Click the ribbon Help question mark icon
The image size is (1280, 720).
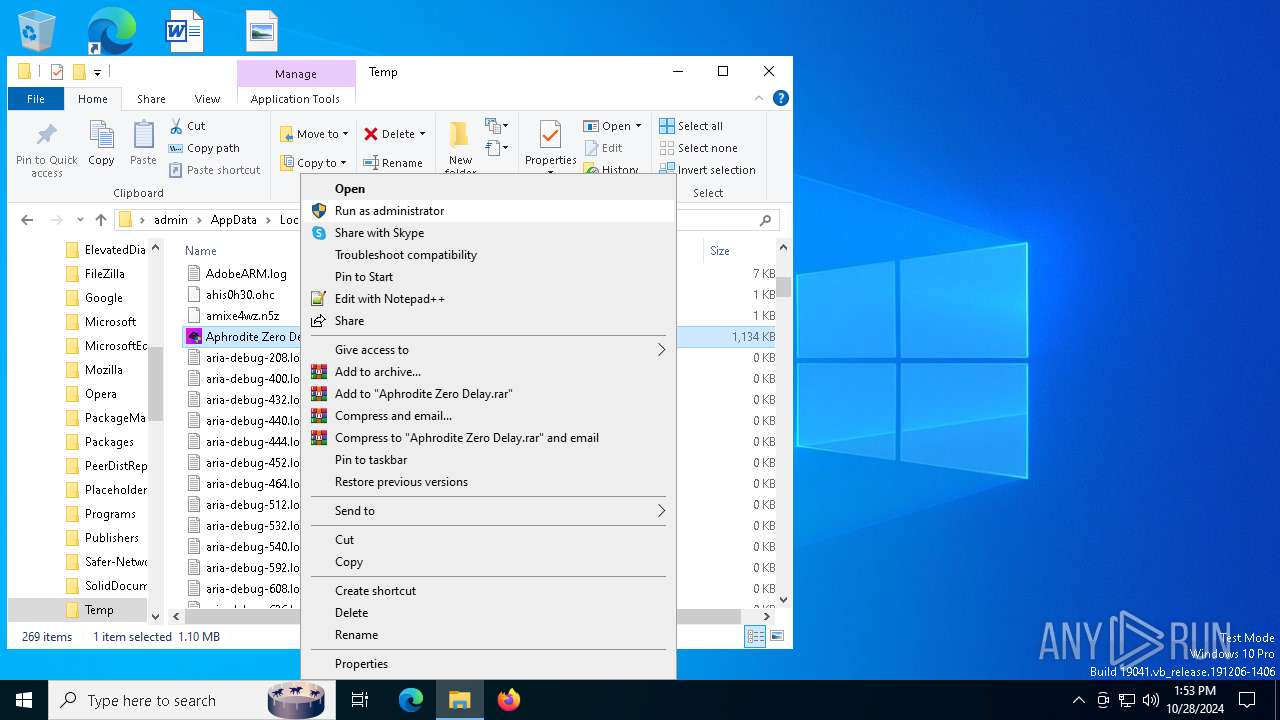781,98
